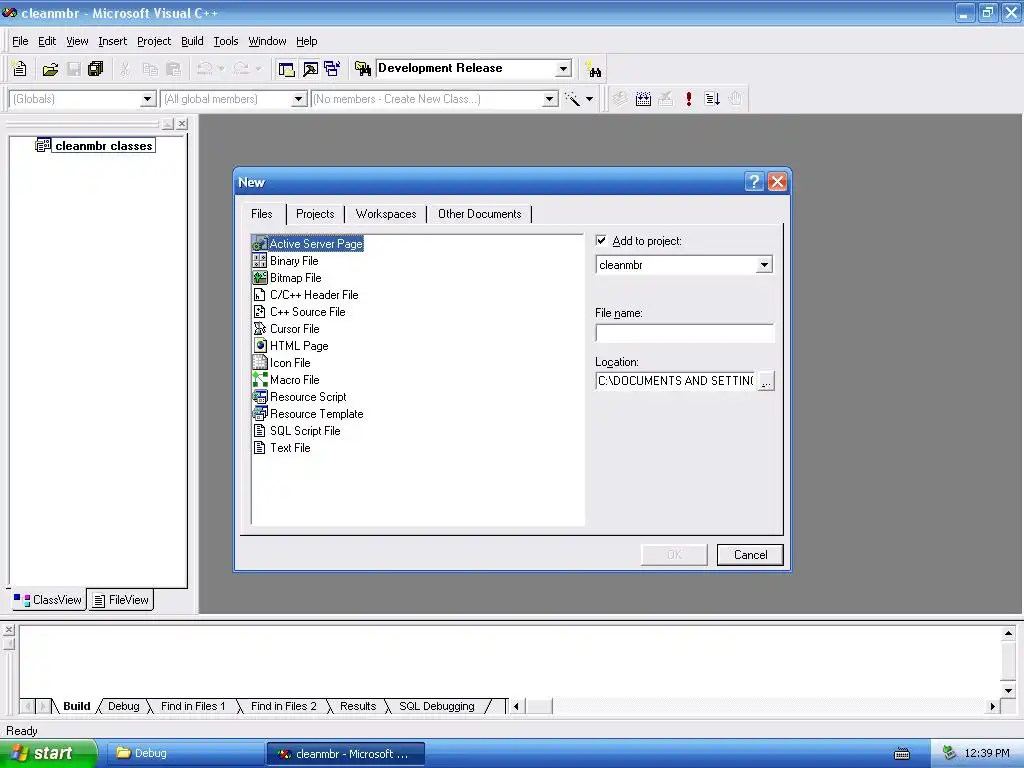Open the Edit menu
Screen dimensions: 1024x768
click(47, 41)
